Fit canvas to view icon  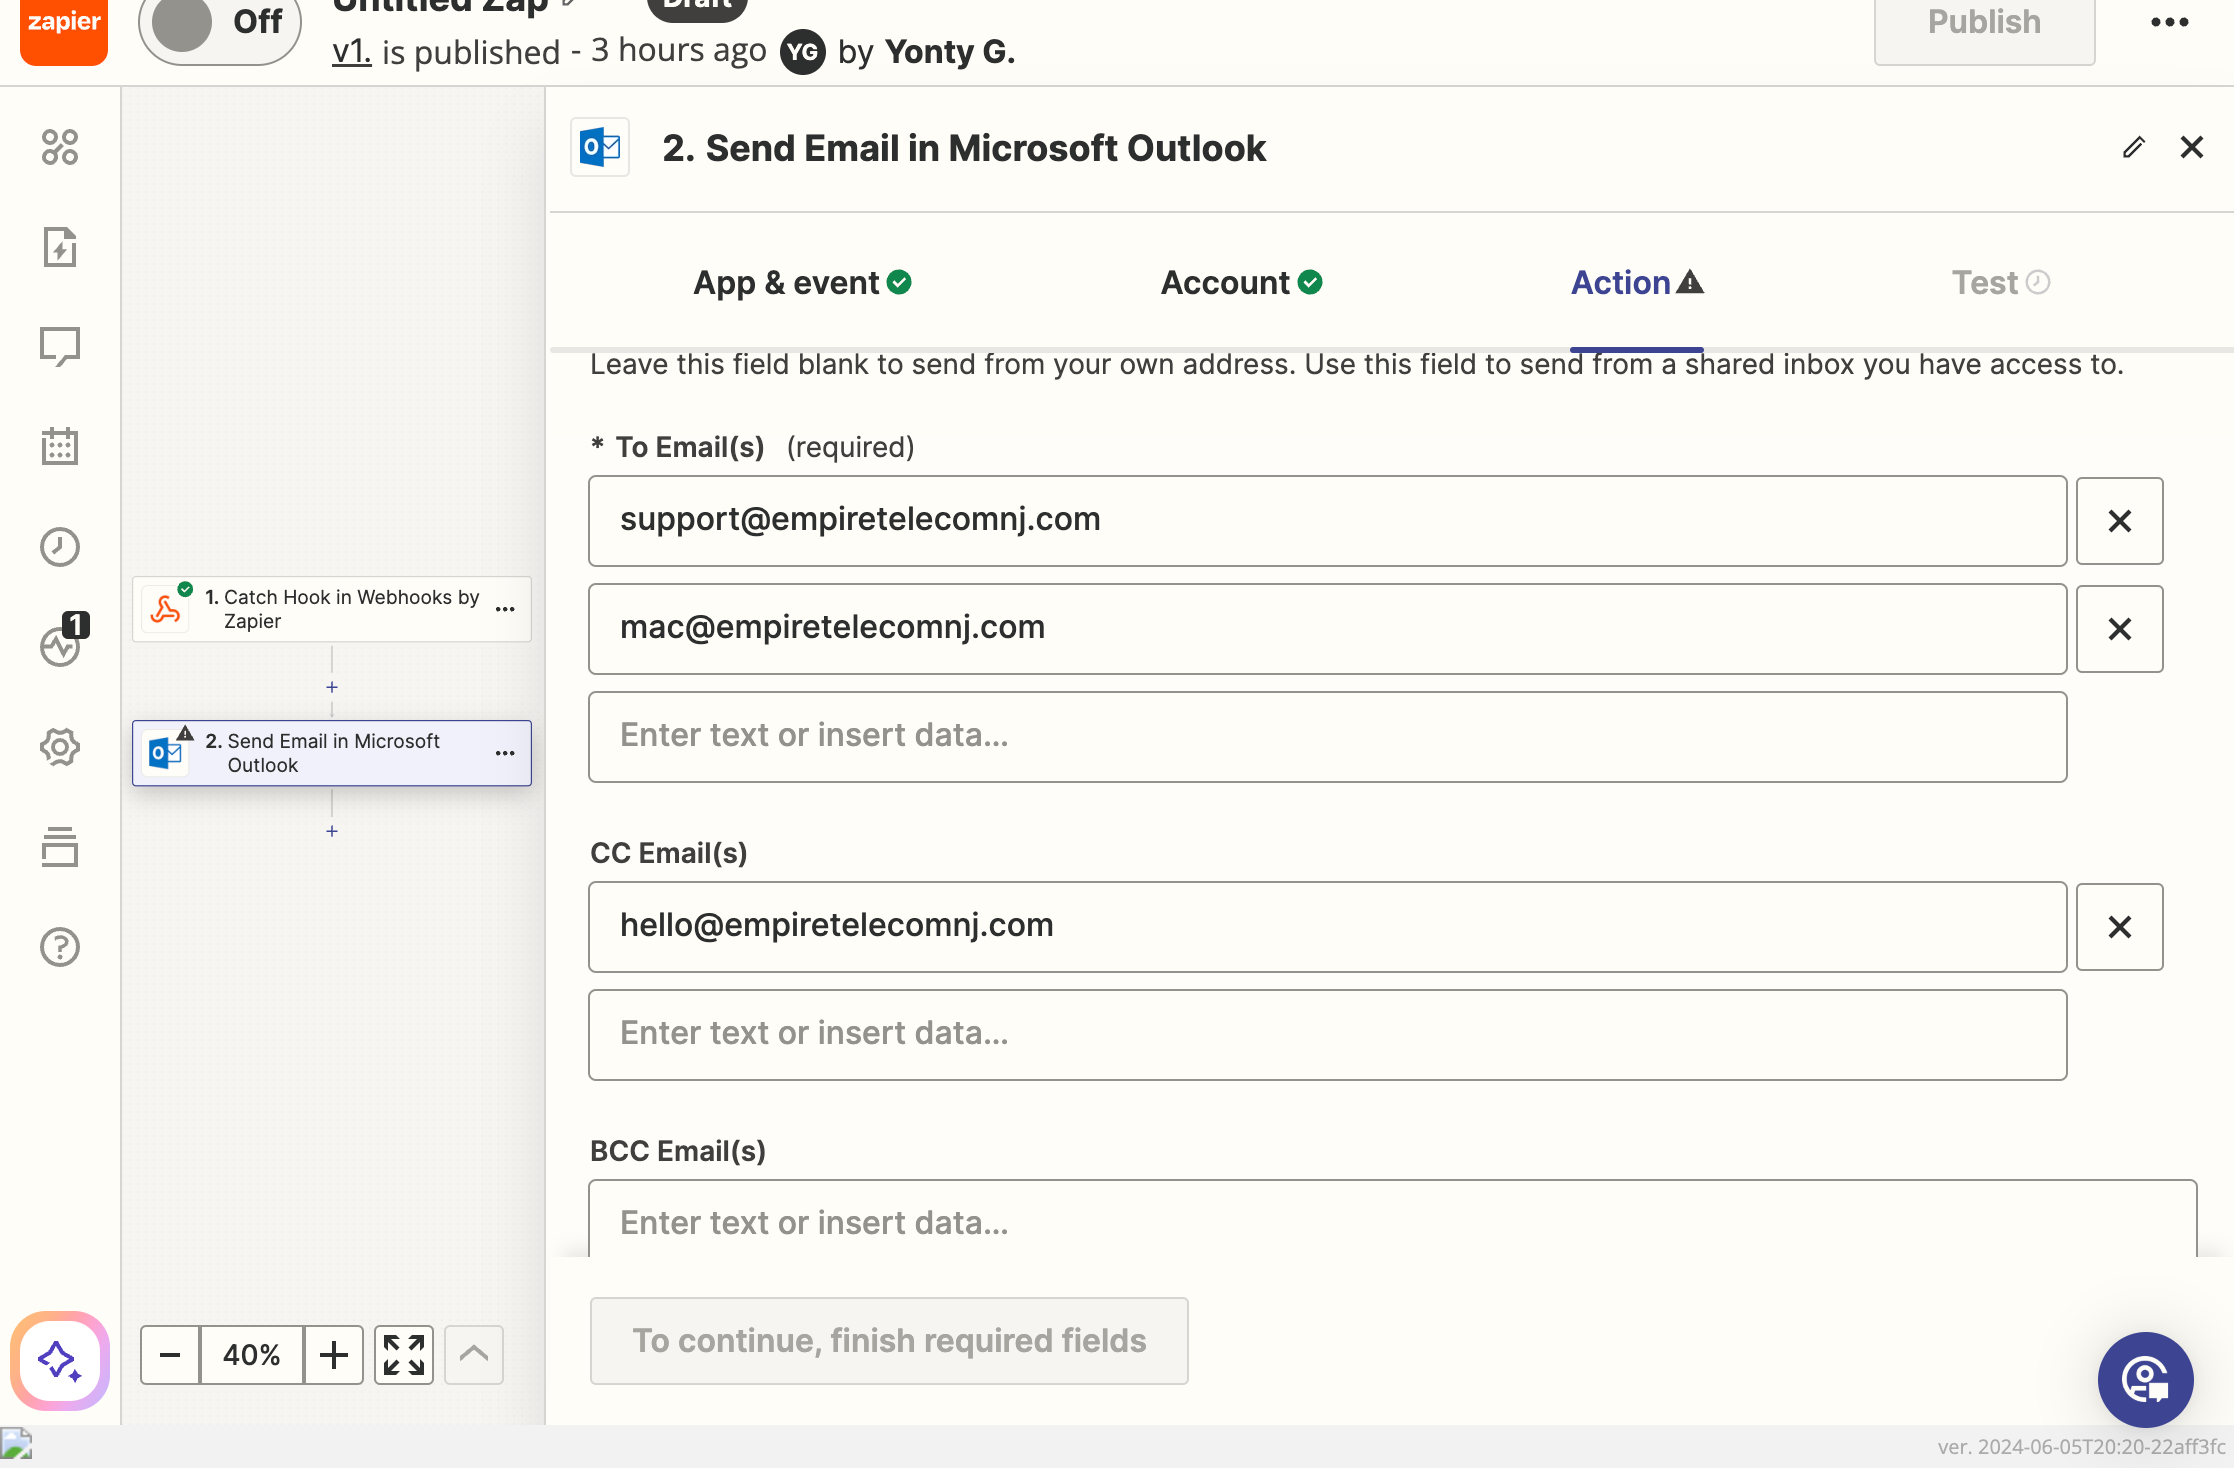point(404,1355)
